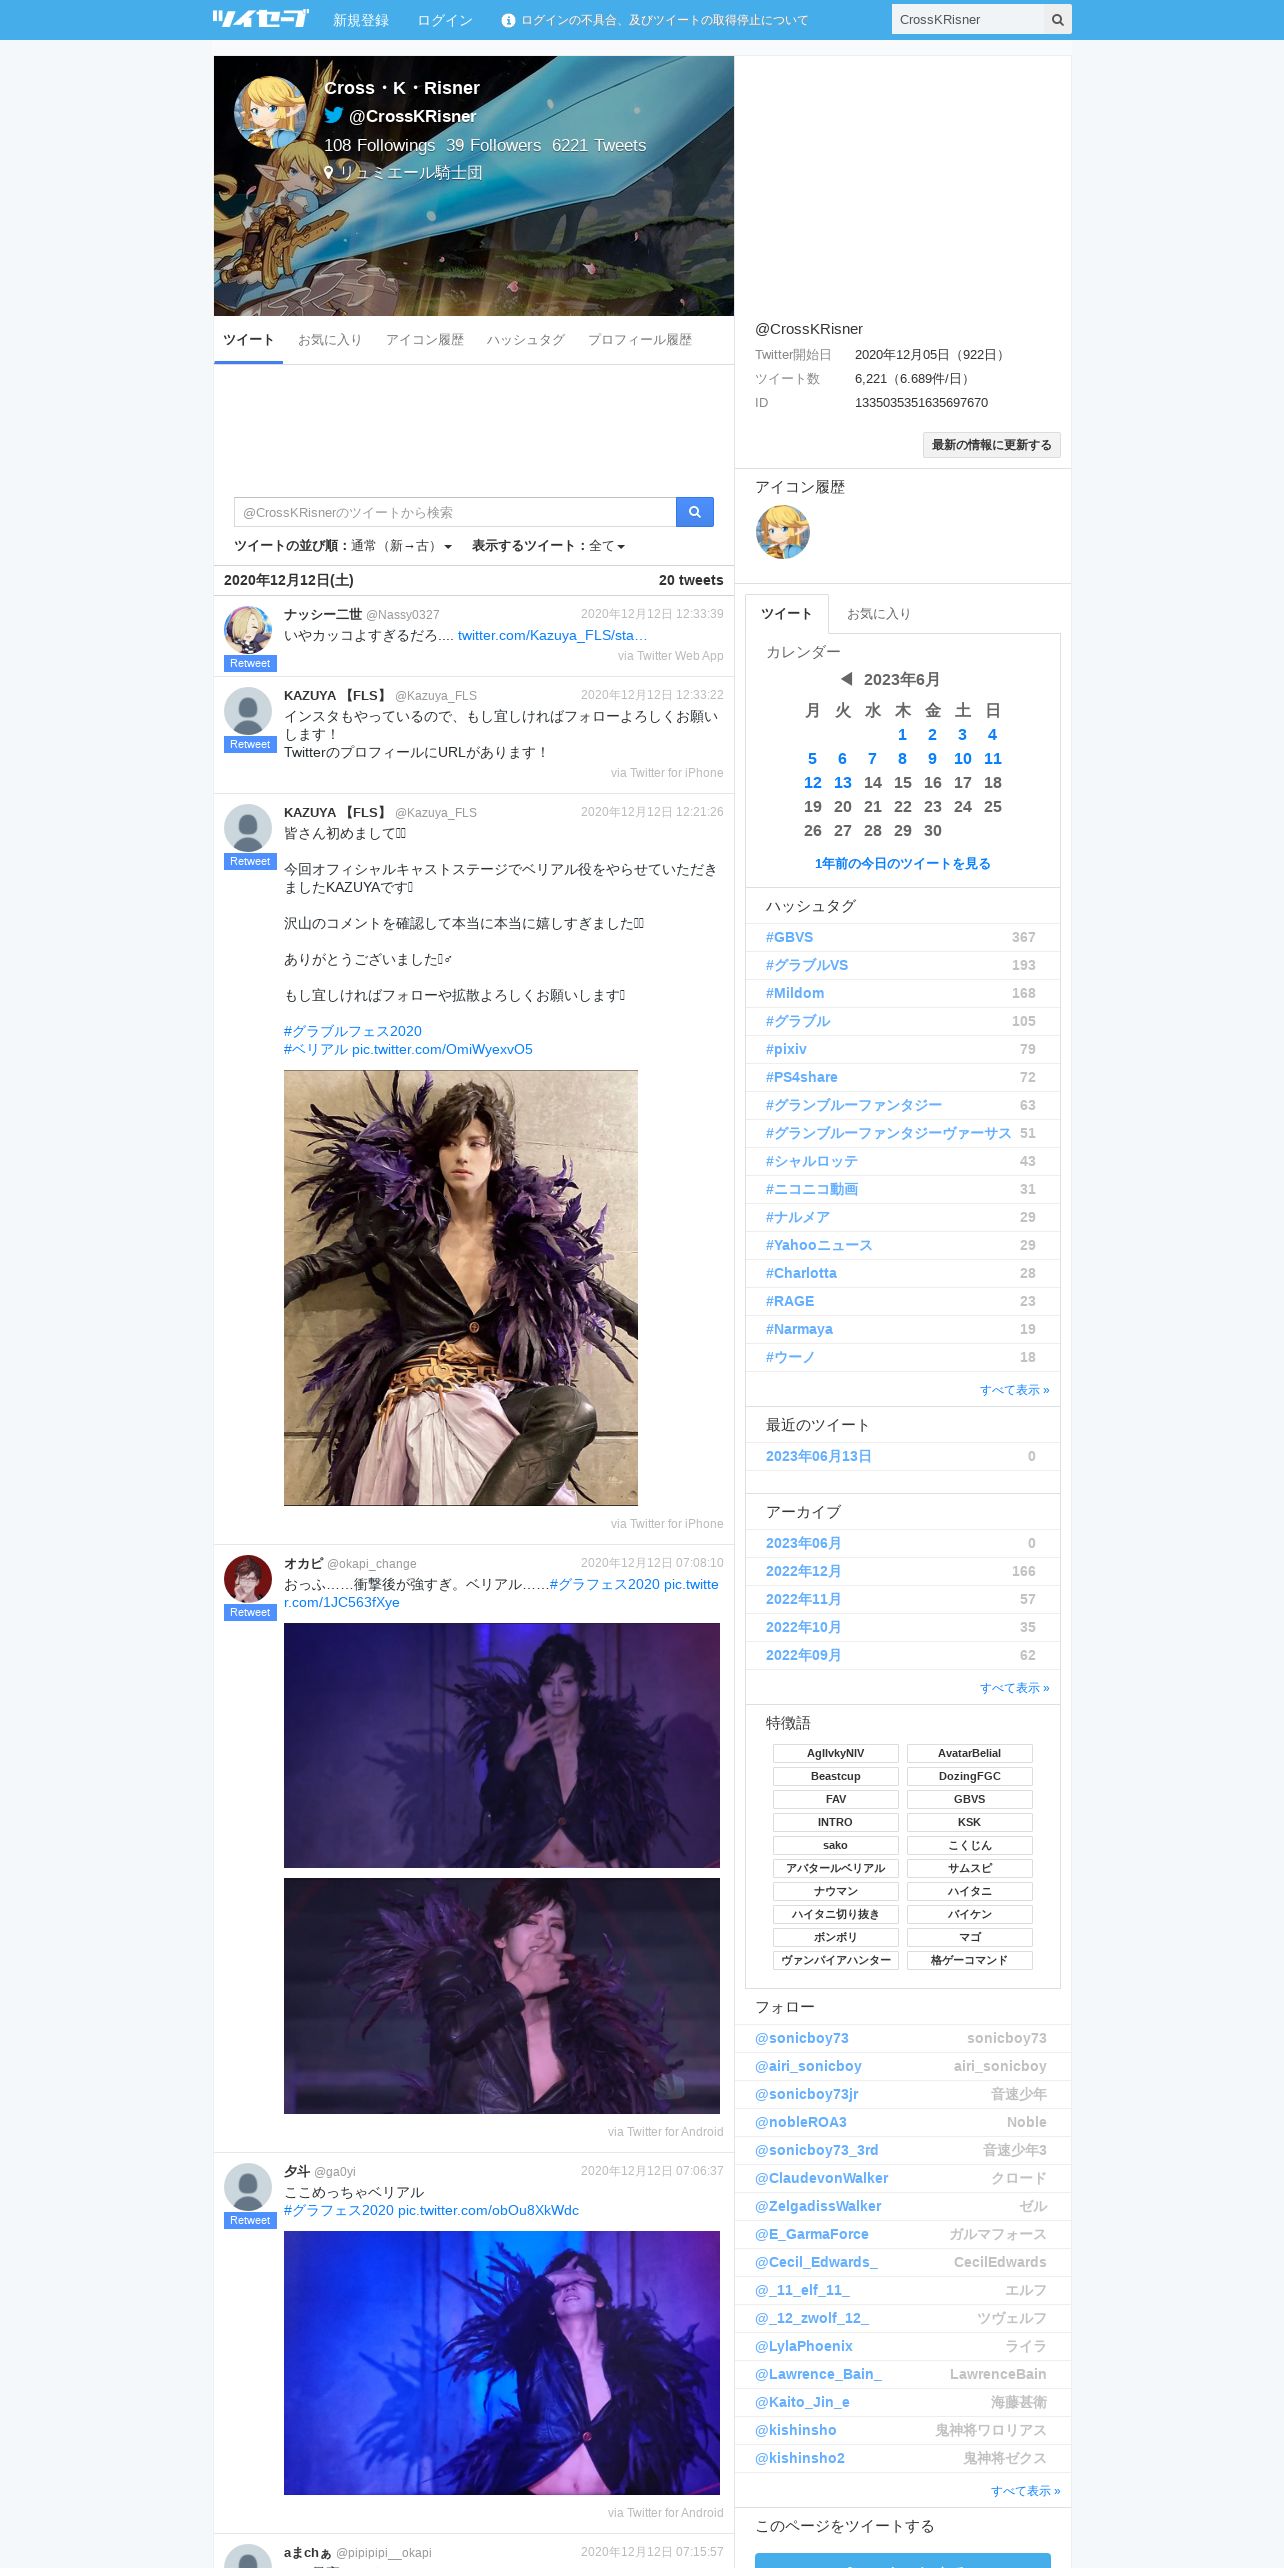
Task: Click 新規登録 in the top navigation
Action: [x=361, y=20]
